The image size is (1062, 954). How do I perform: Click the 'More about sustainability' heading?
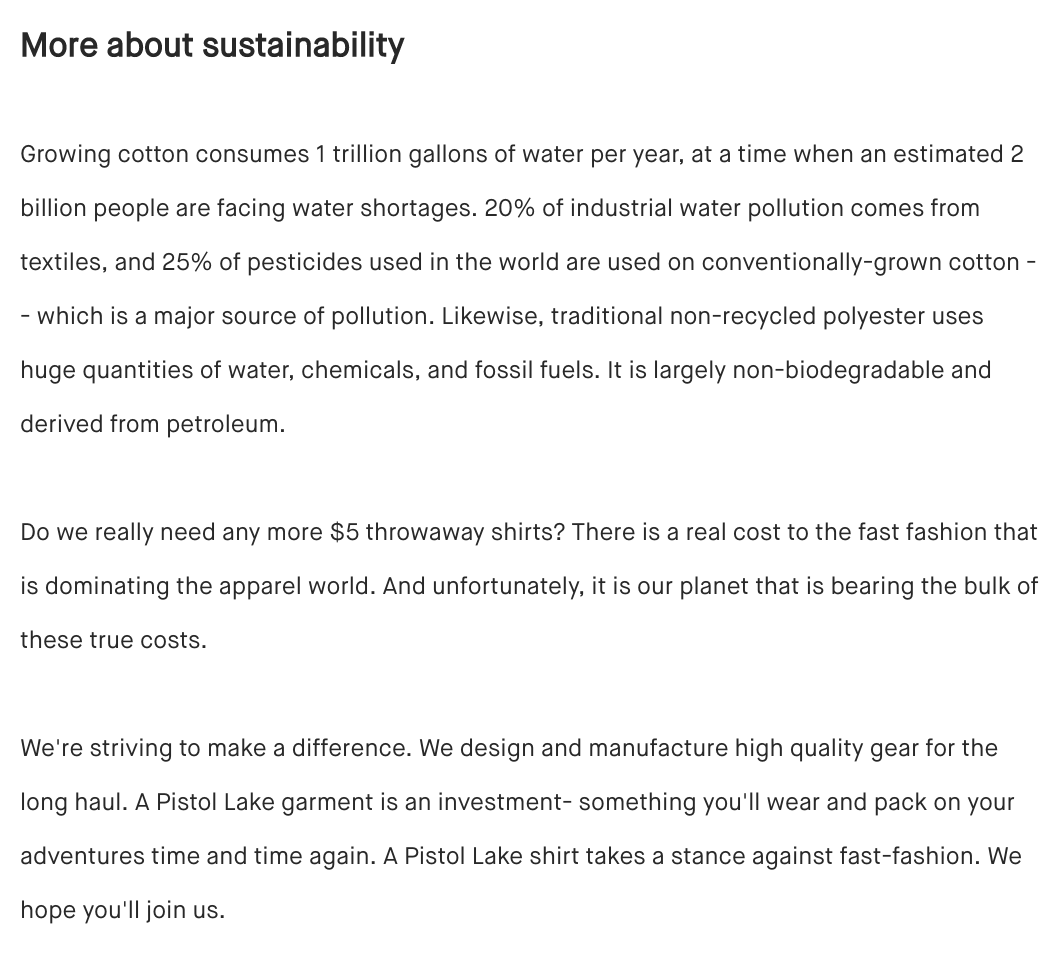click(212, 45)
